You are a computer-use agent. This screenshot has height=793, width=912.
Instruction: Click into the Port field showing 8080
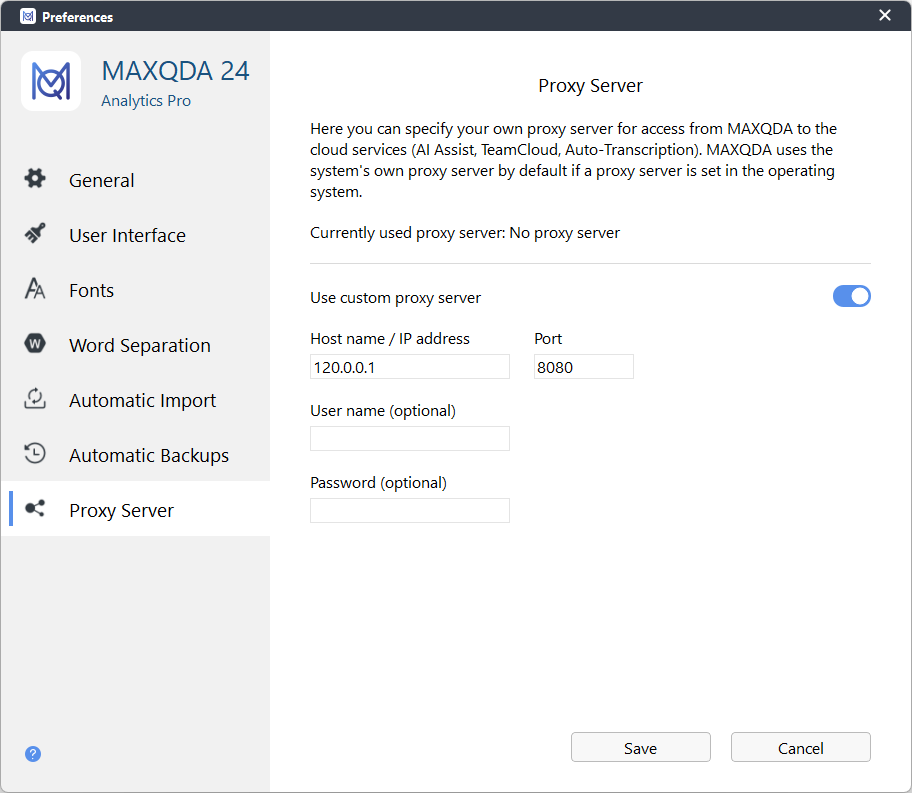(x=583, y=367)
